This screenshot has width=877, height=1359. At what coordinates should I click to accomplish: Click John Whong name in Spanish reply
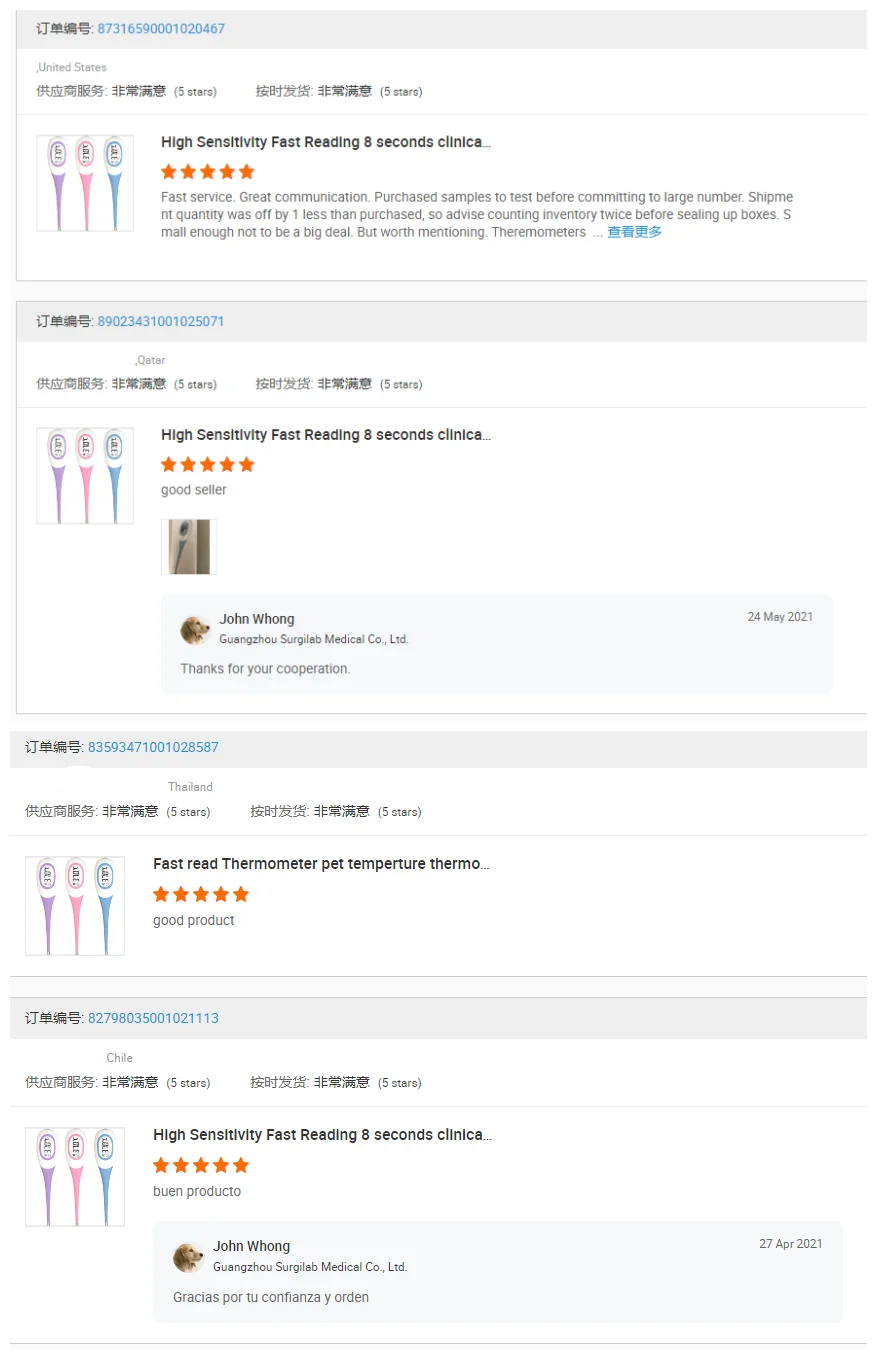[x=251, y=1246]
